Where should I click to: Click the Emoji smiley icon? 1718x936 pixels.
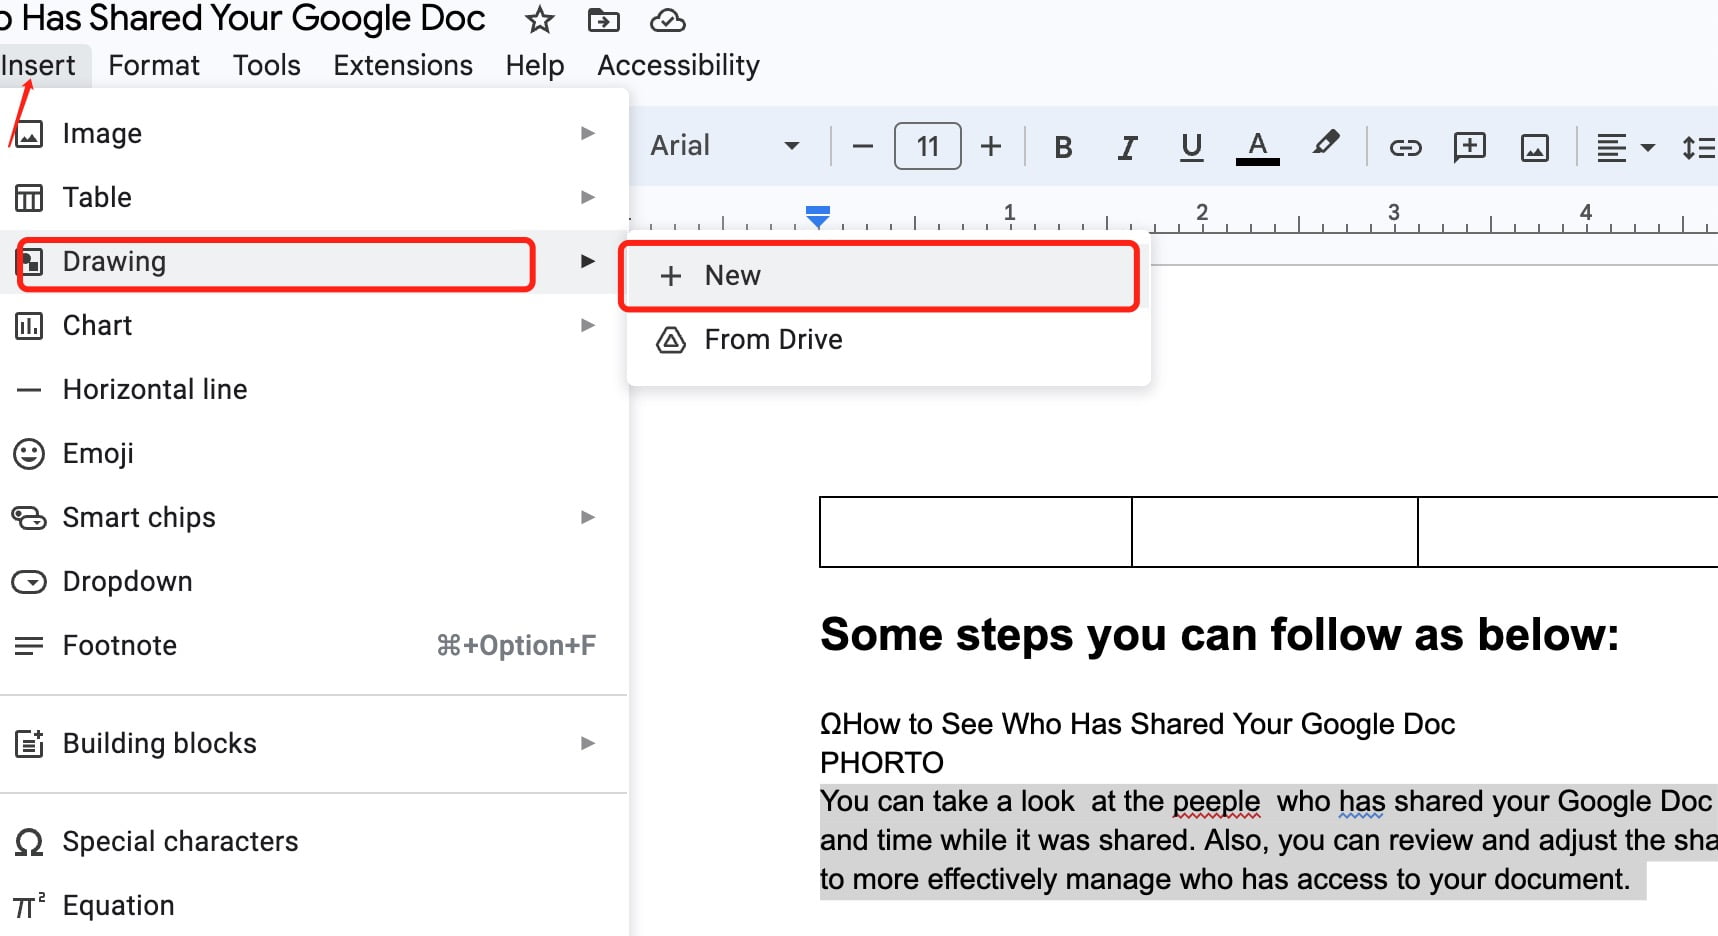tap(29, 454)
